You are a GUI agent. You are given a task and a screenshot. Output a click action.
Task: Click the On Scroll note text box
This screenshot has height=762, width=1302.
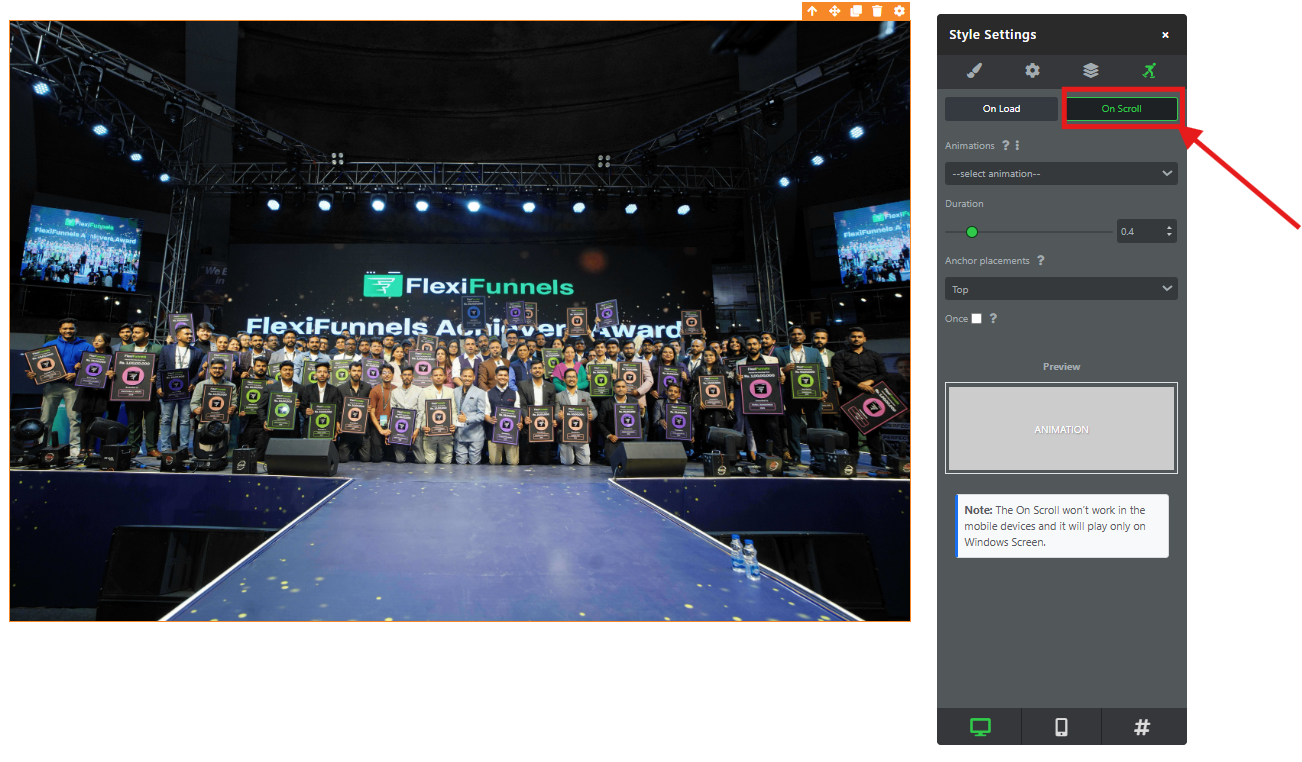point(1062,526)
